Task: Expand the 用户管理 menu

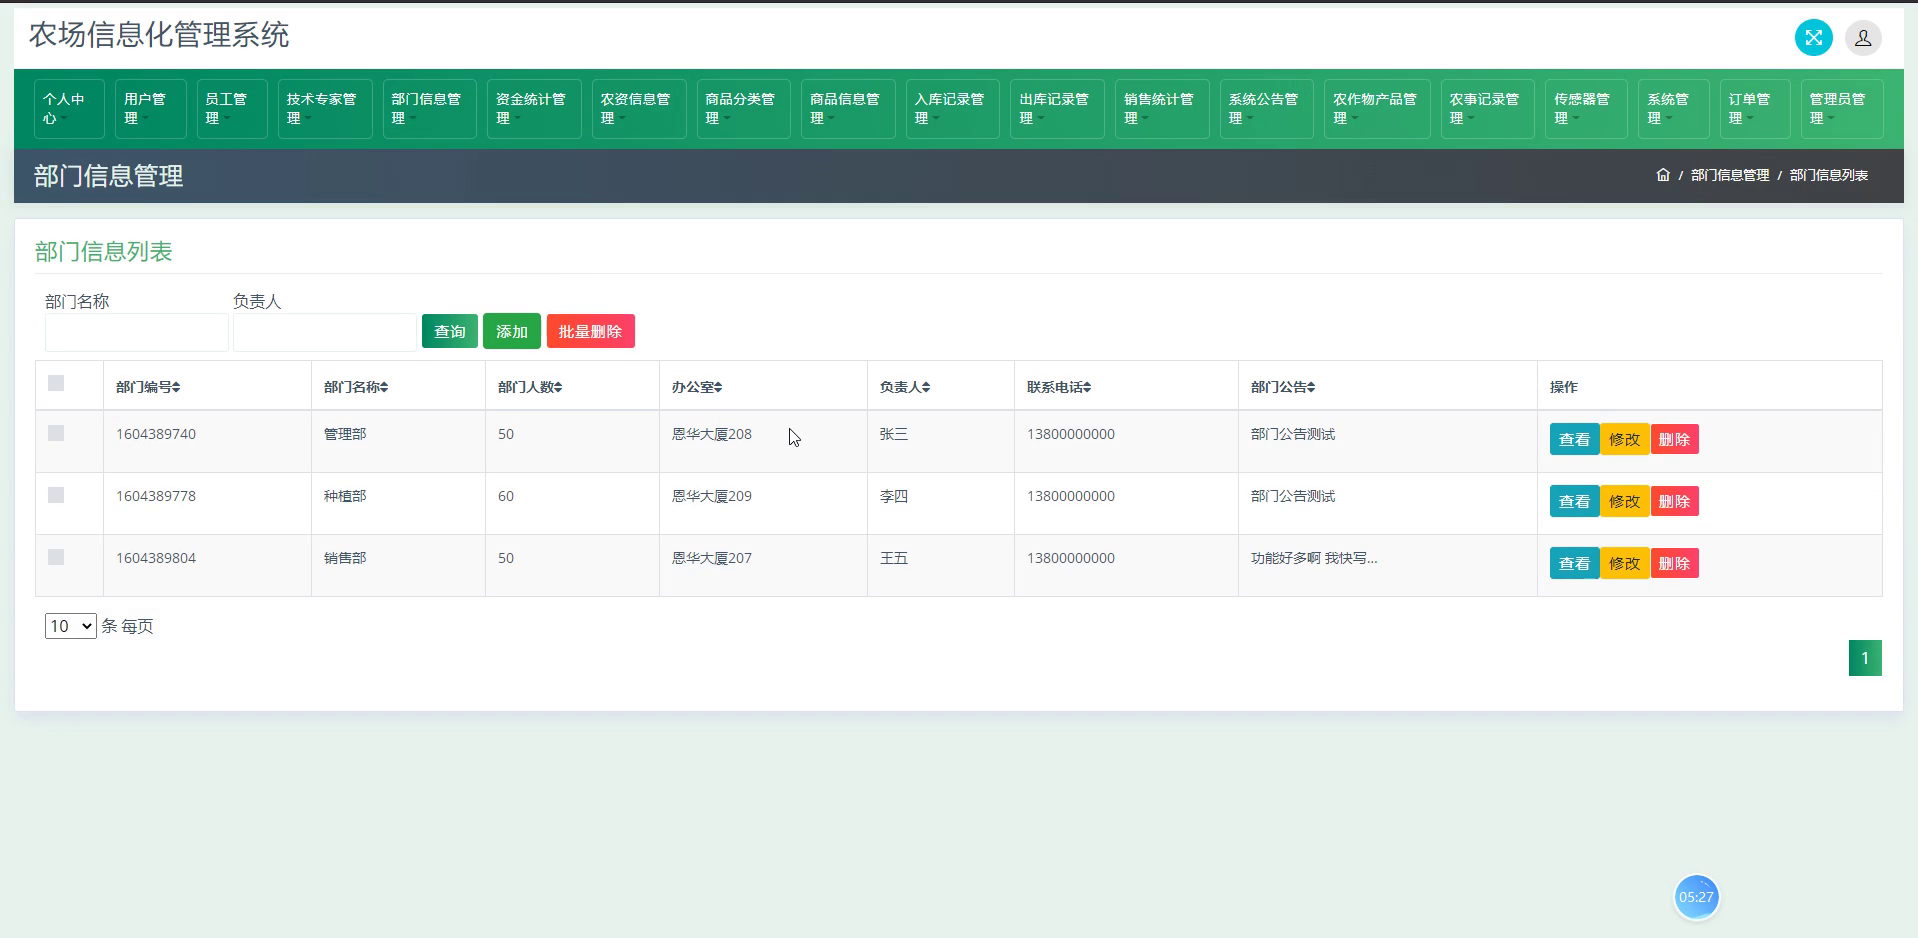Action: click(150, 109)
